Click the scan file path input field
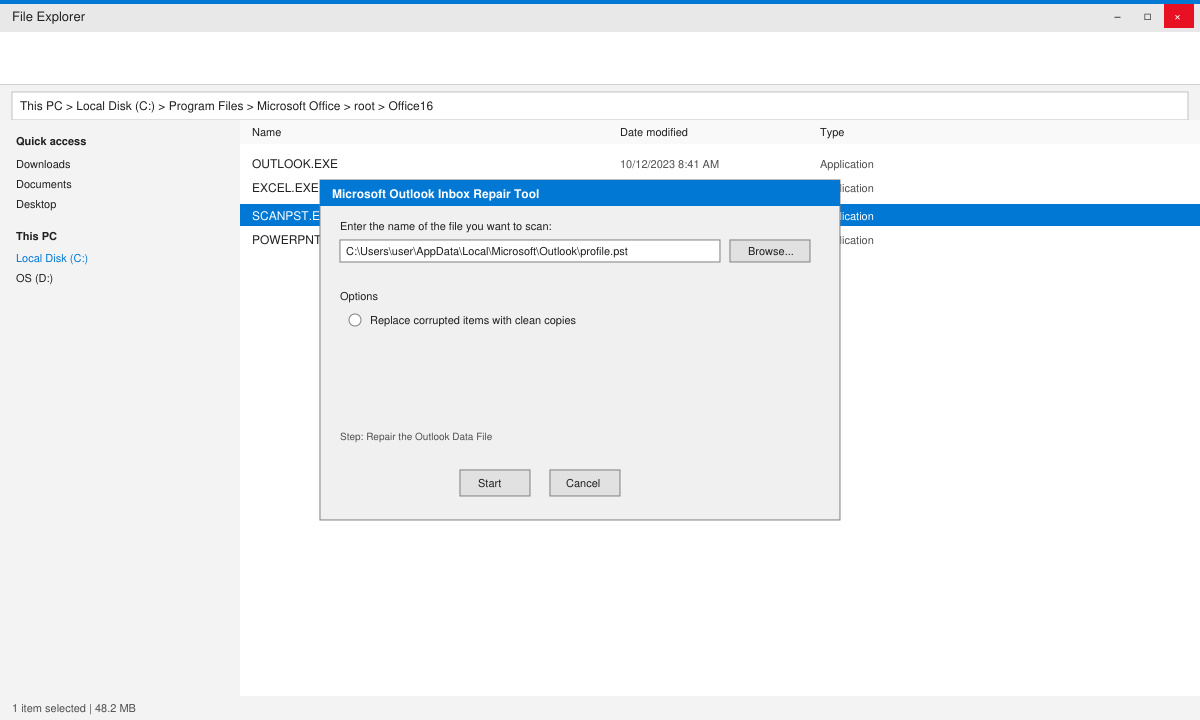This screenshot has width=1200, height=720. (x=530, y=251)
